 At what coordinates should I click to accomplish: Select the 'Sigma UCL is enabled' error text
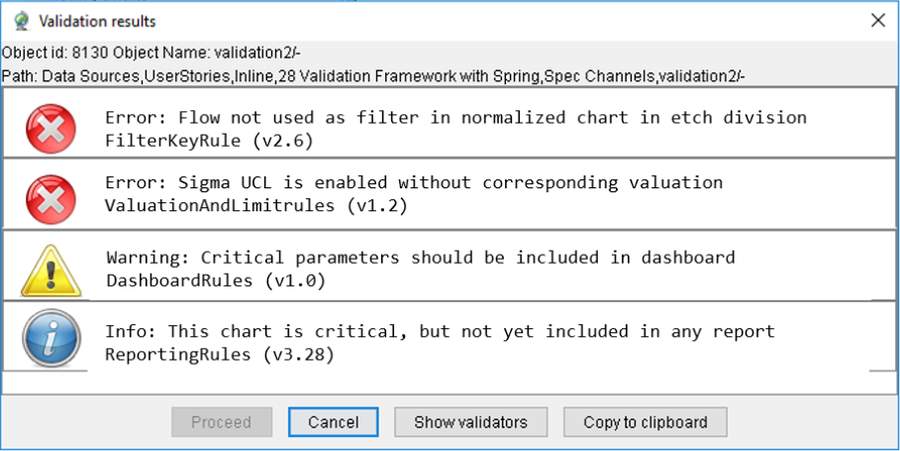(413, 183)
